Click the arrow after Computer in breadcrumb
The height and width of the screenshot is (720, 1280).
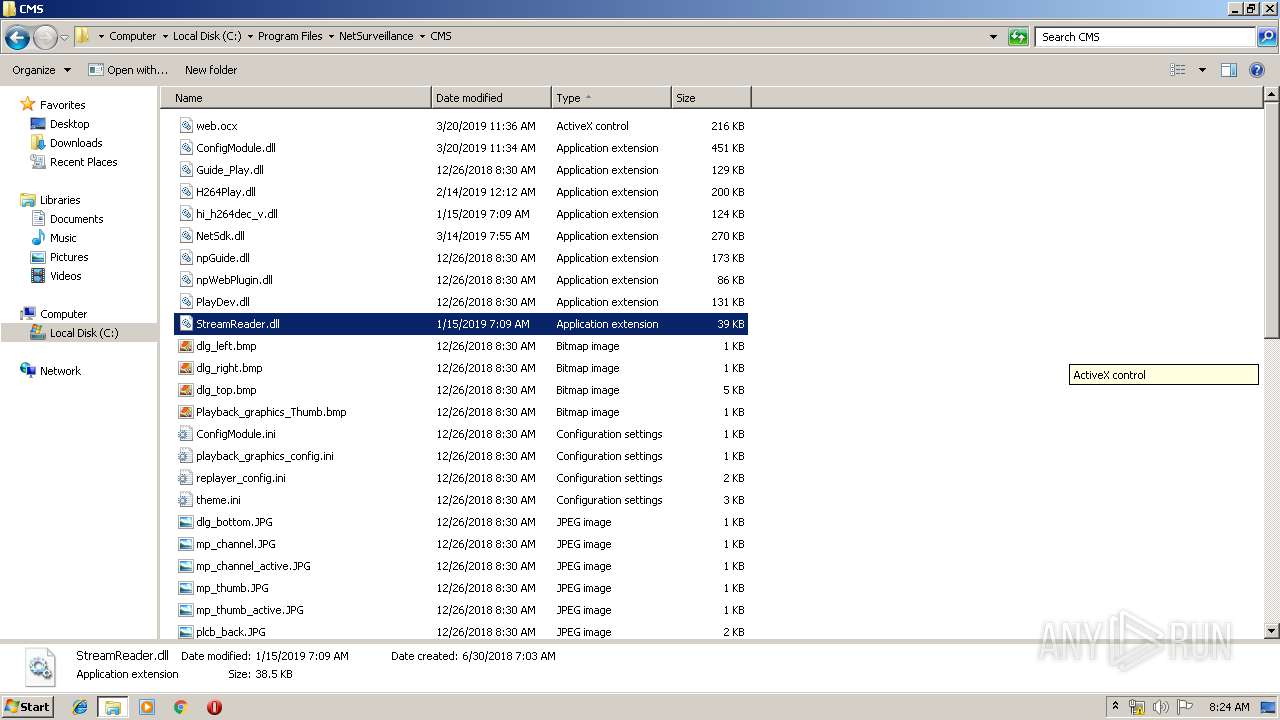pos(164,36)
